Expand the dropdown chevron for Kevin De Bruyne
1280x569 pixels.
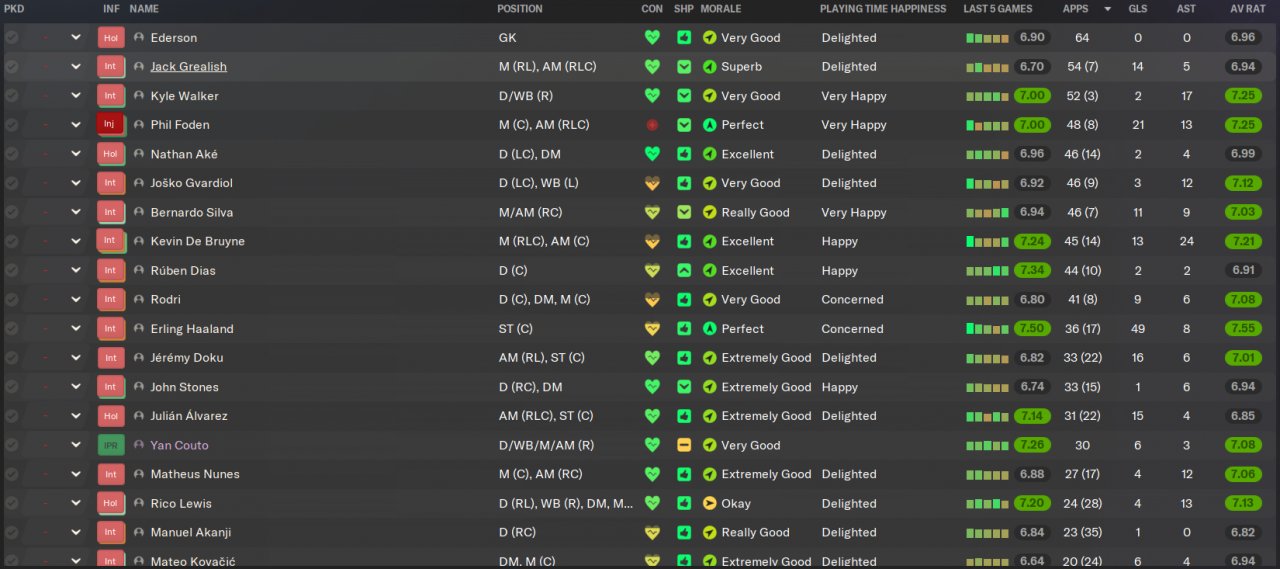pos(76,241)
